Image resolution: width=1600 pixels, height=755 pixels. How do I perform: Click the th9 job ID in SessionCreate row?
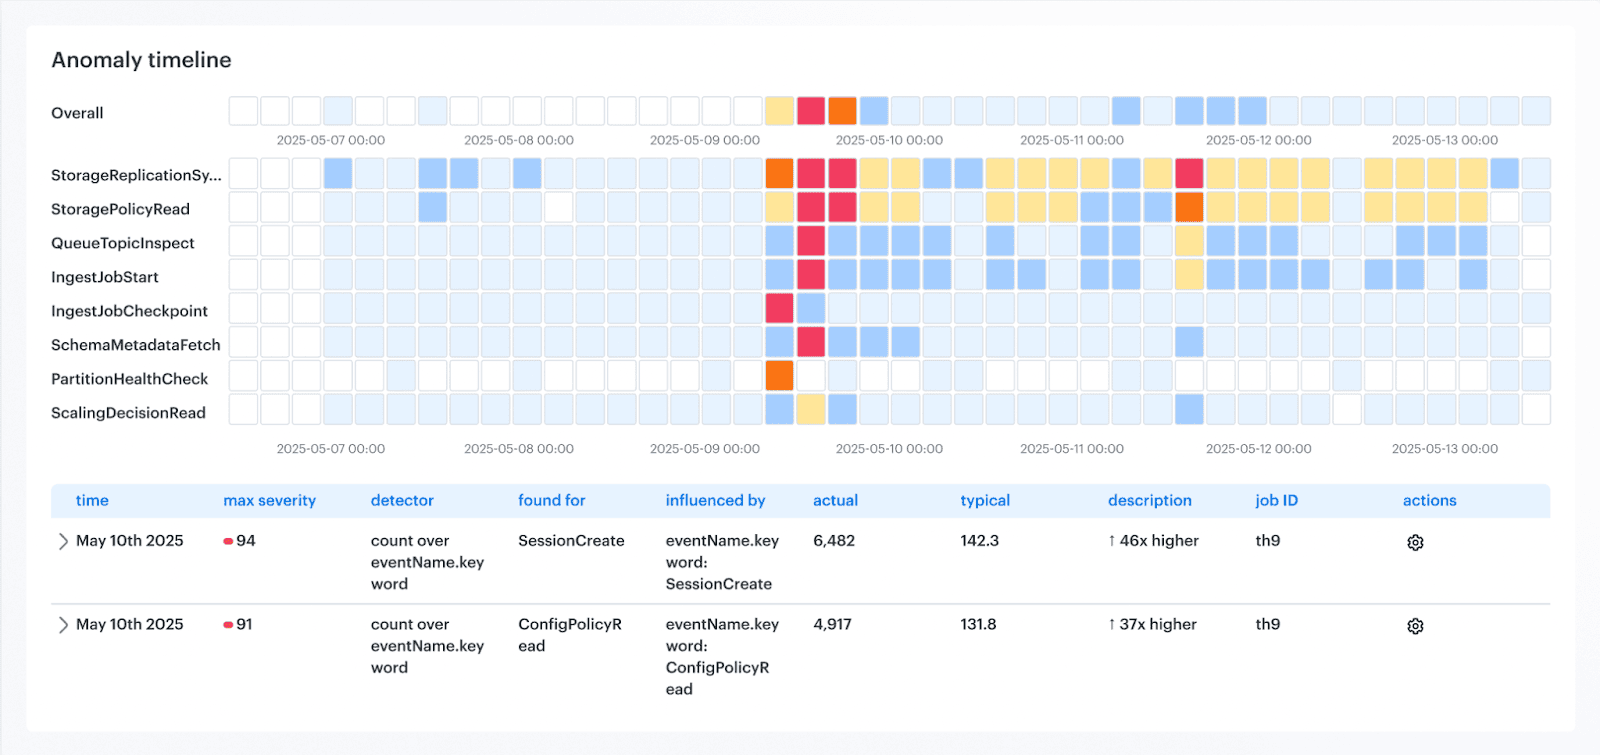[x=1267, y=540]
